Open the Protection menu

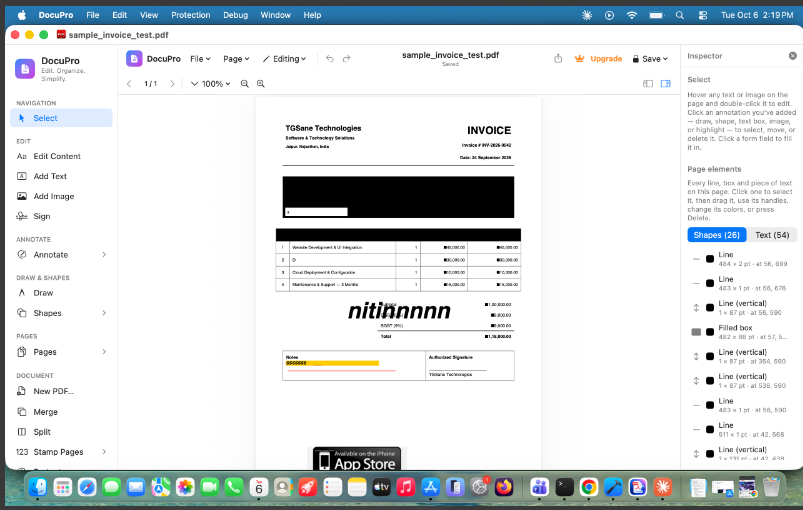click(x=191, y=15)
